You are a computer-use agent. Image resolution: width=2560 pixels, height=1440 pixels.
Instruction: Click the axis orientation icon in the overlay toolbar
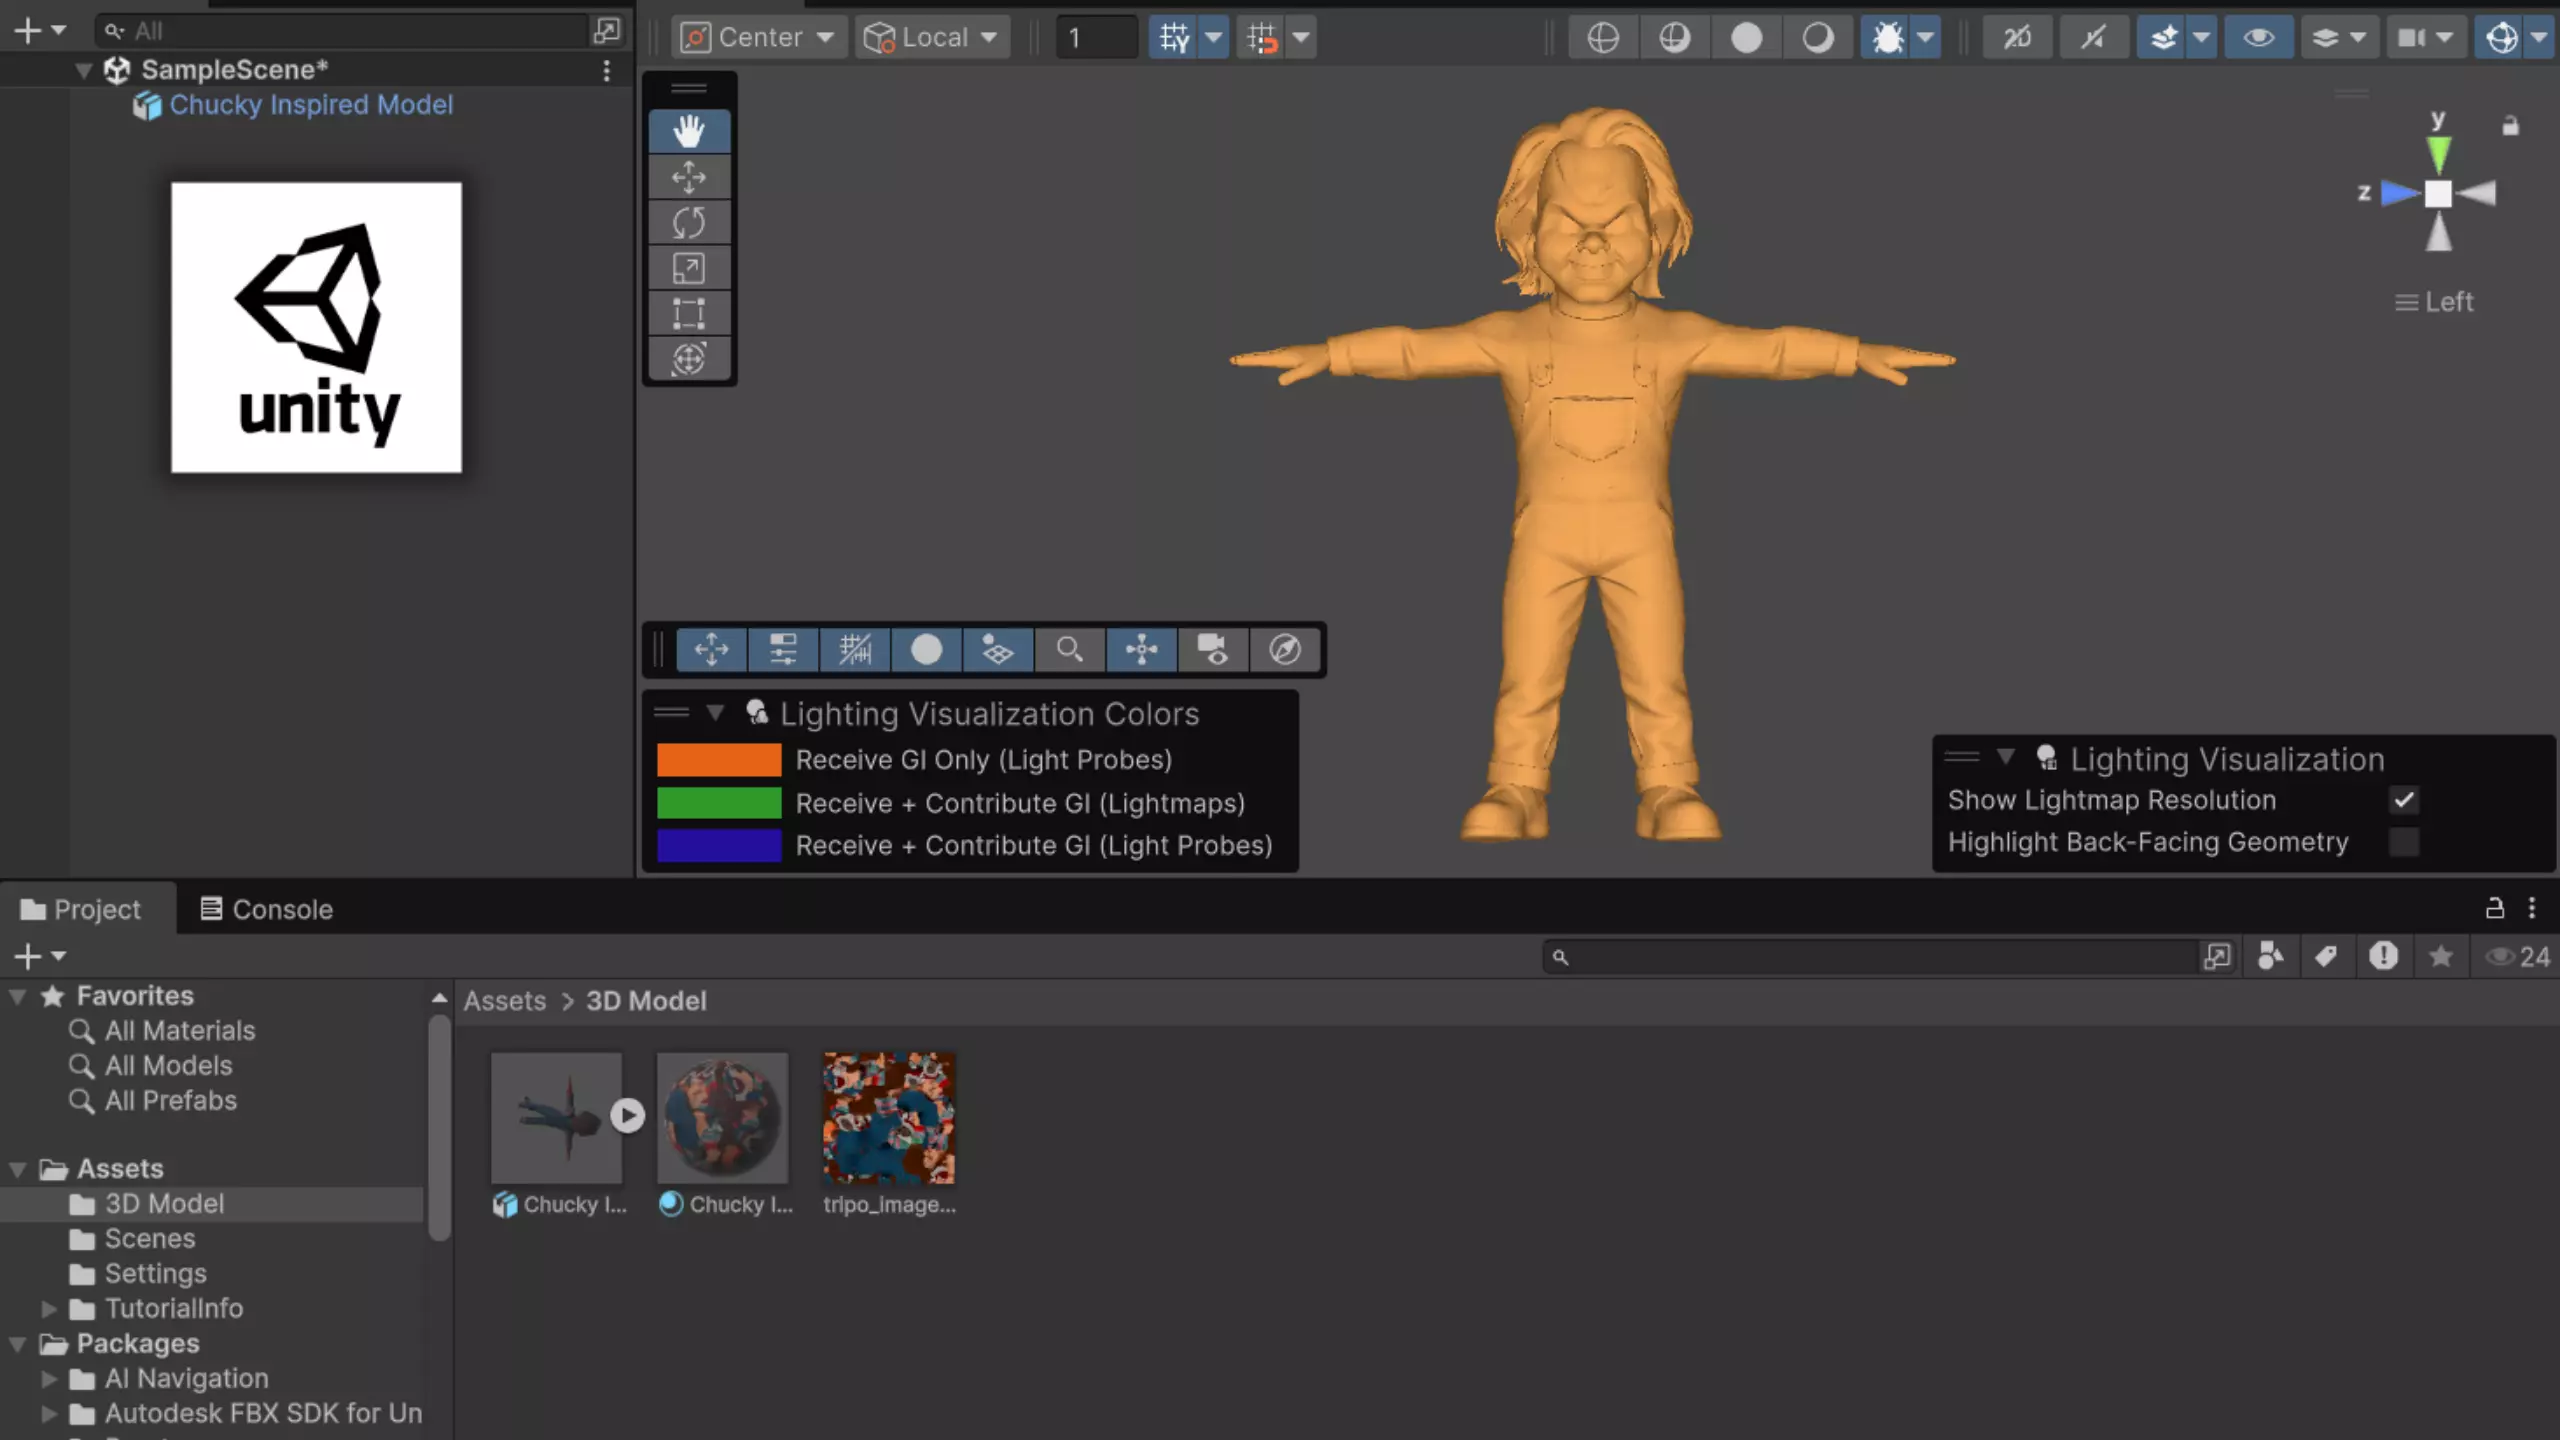point(1142,649)
